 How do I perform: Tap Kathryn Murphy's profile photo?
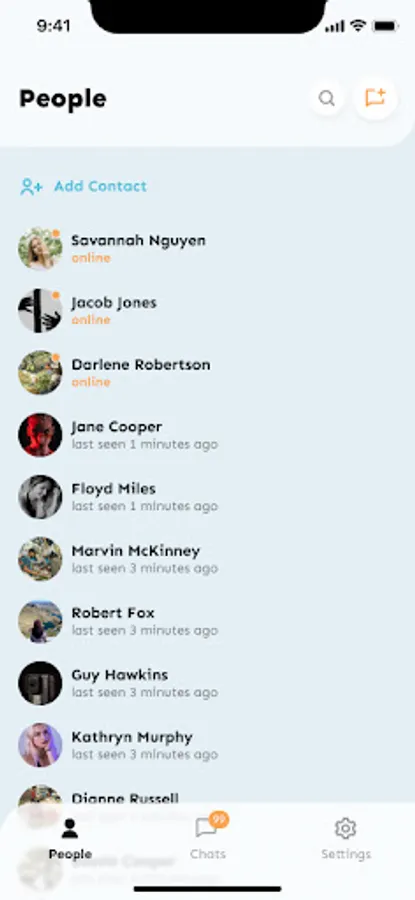[x=40, y=744]
